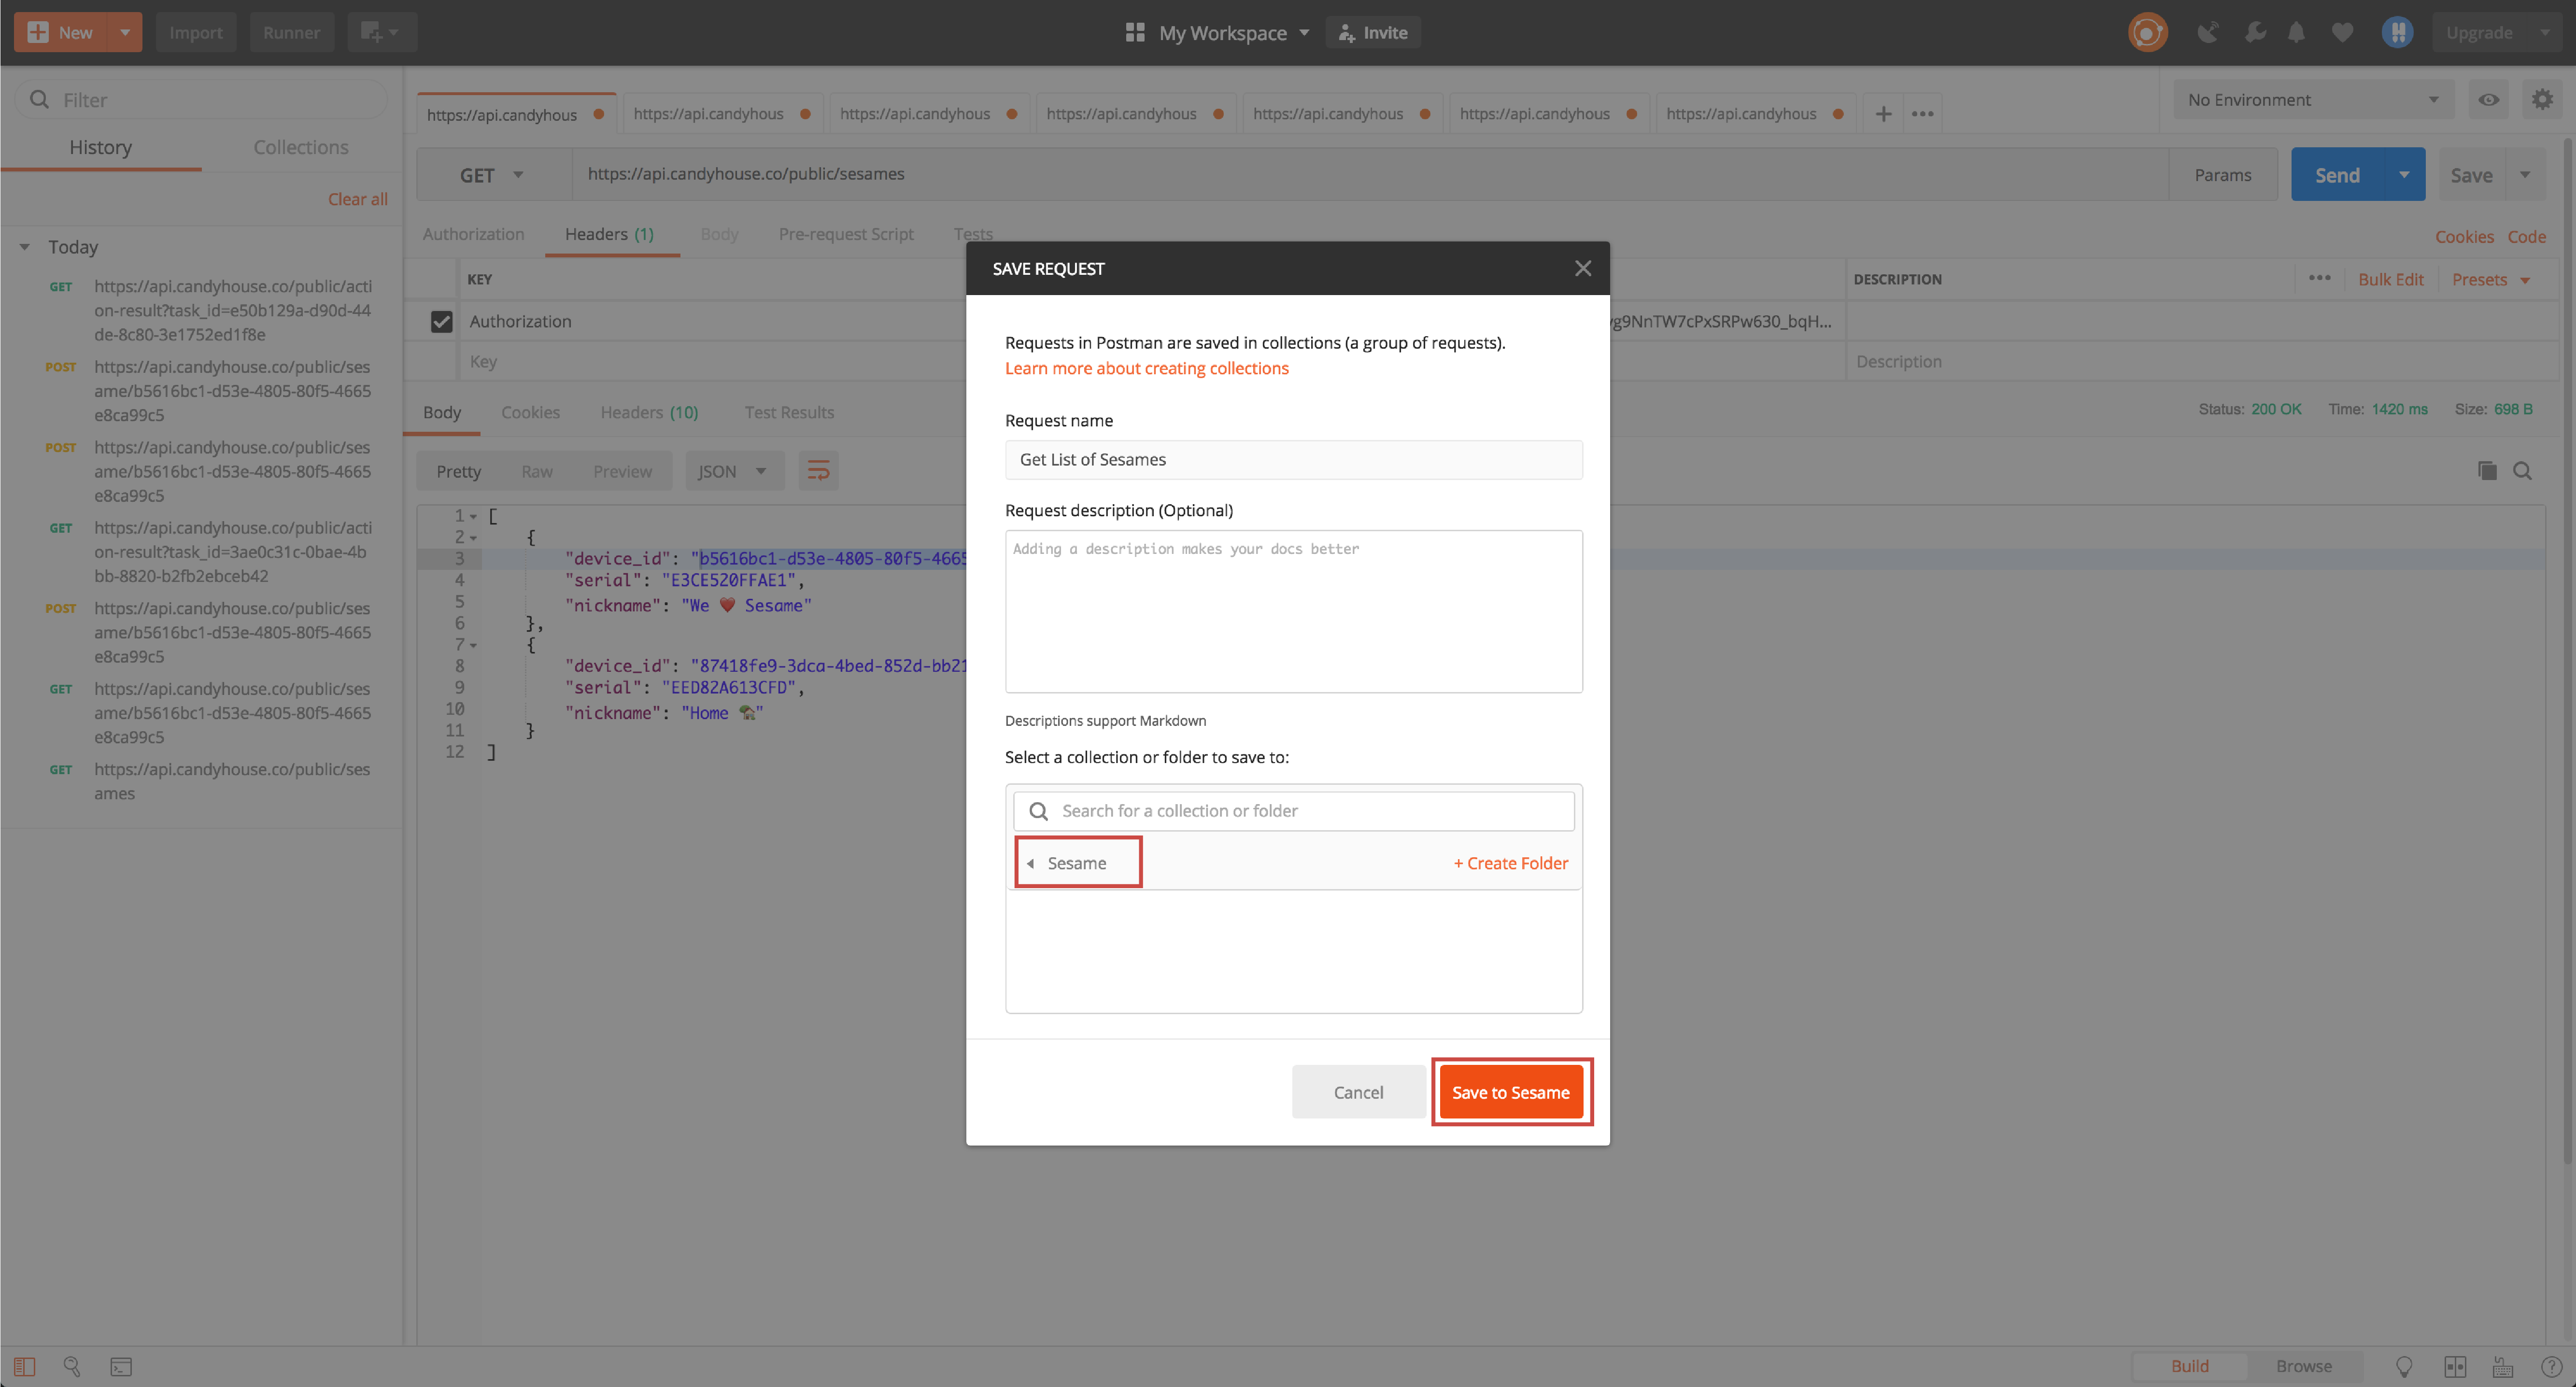
Task: Open the New button dropdown arrow
Action: tap(125, 32)
